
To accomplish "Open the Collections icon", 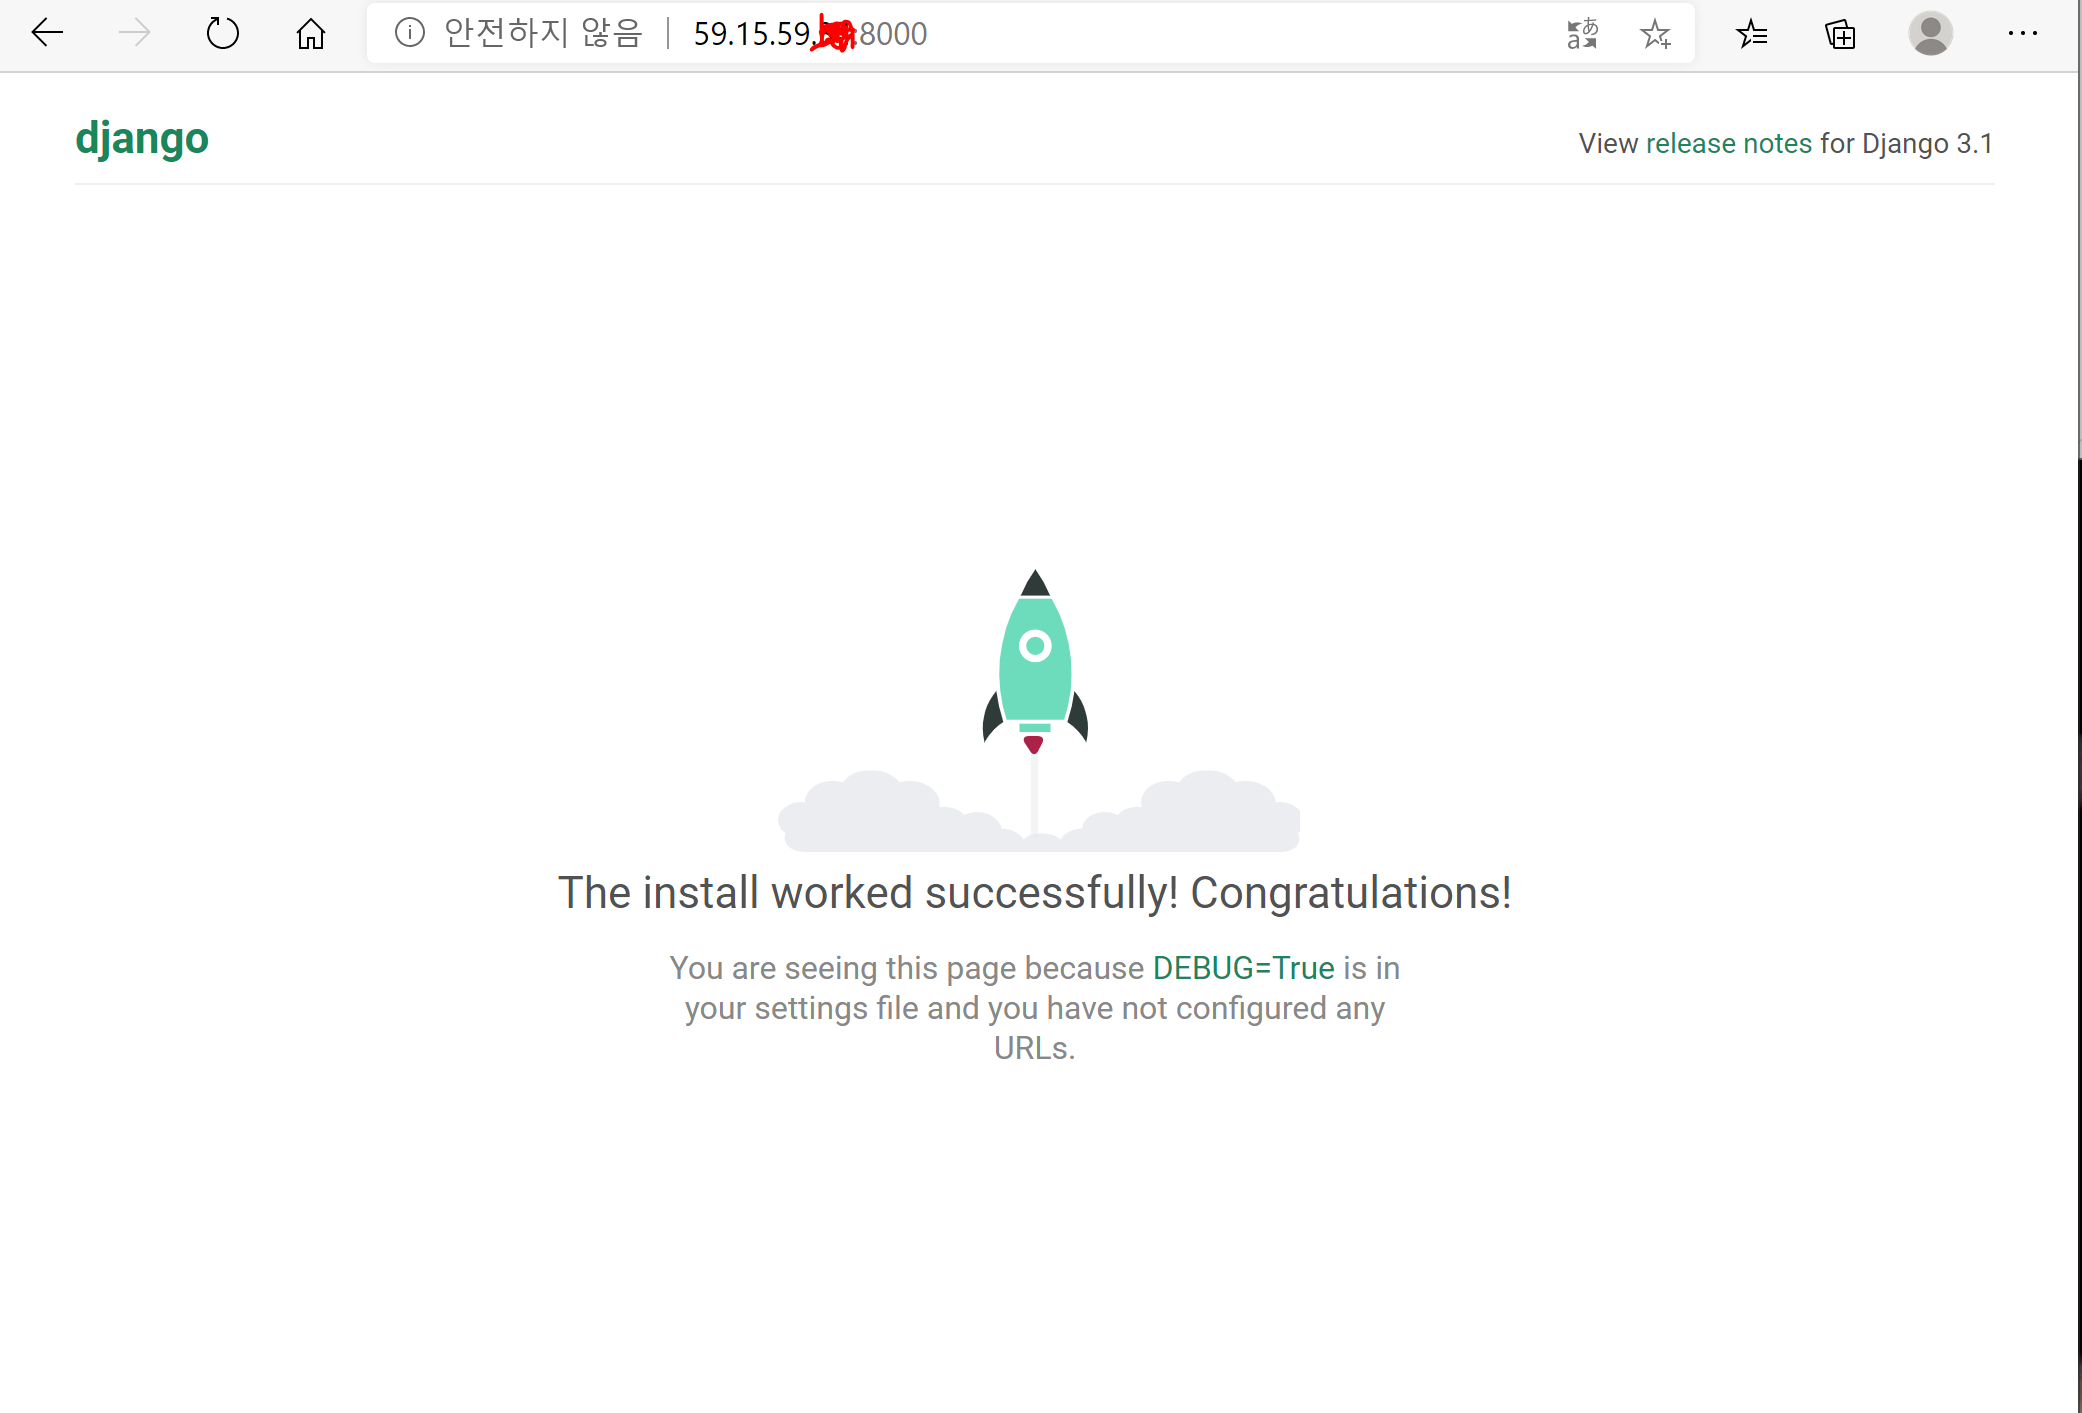I will (x=1840, y=34).
